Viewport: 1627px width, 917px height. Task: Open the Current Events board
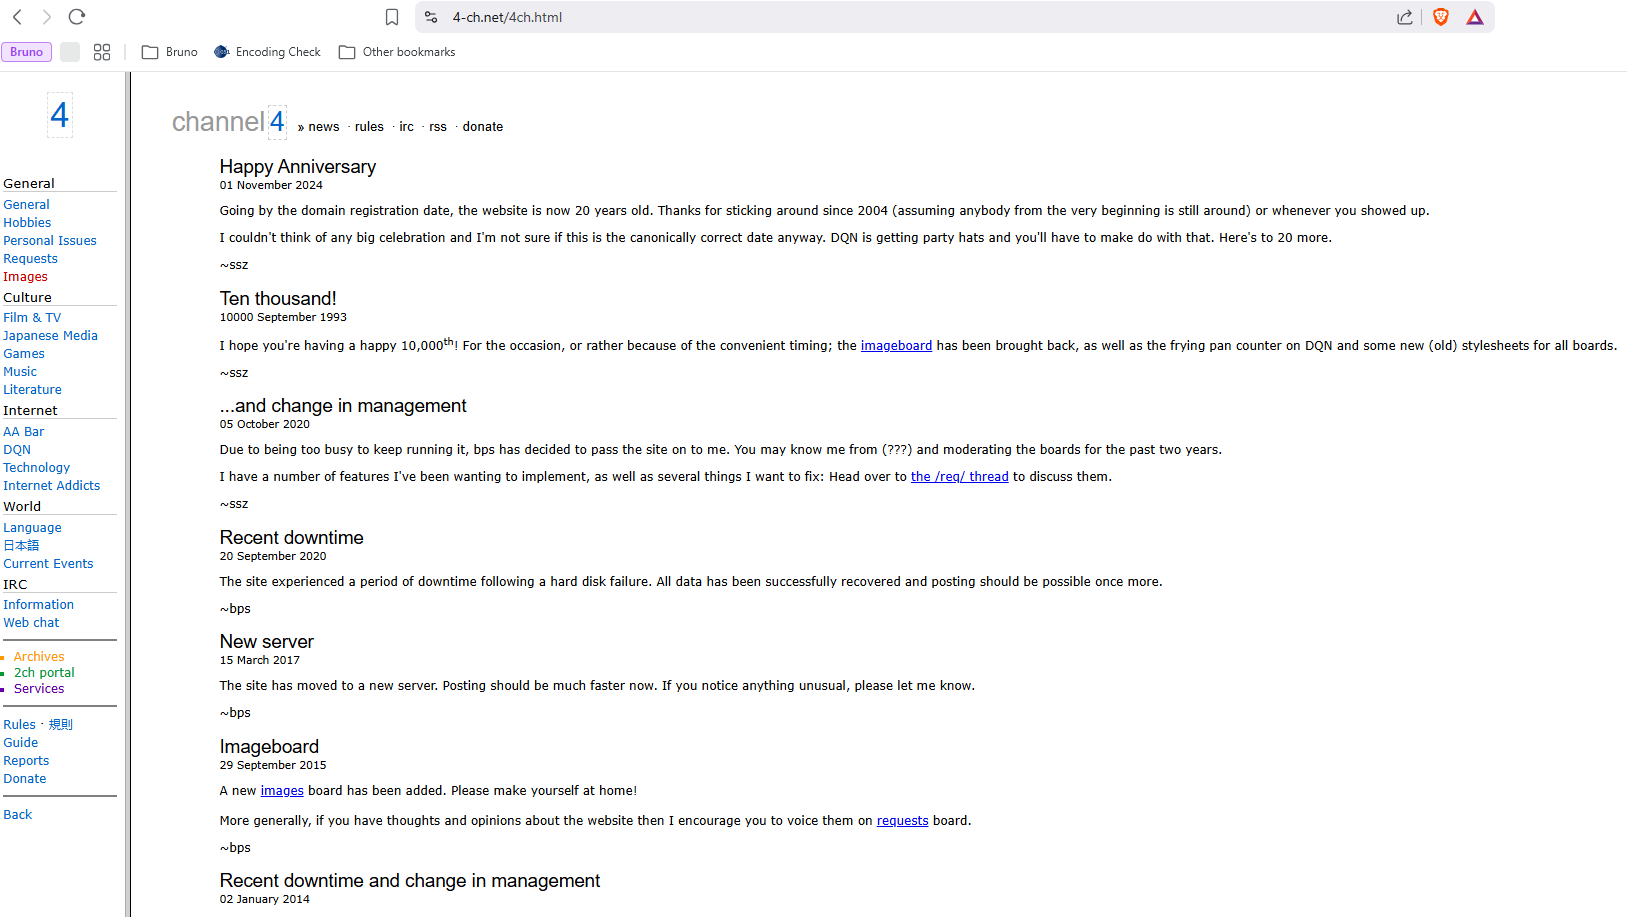[48, 564]
